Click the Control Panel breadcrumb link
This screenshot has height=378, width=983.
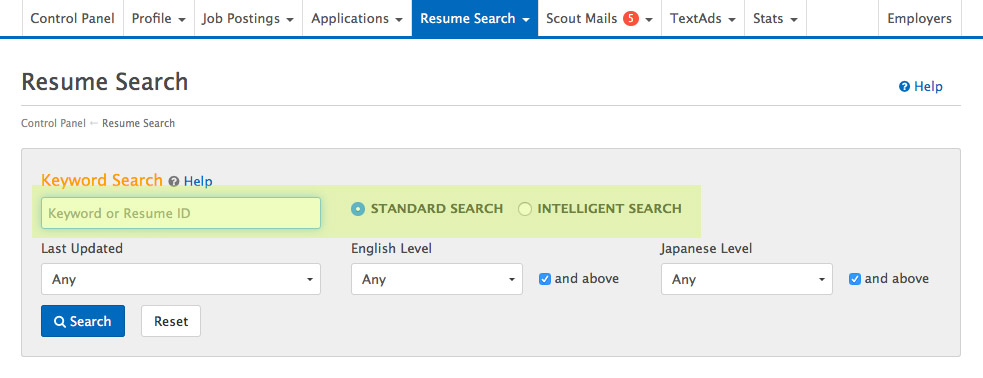53,123
